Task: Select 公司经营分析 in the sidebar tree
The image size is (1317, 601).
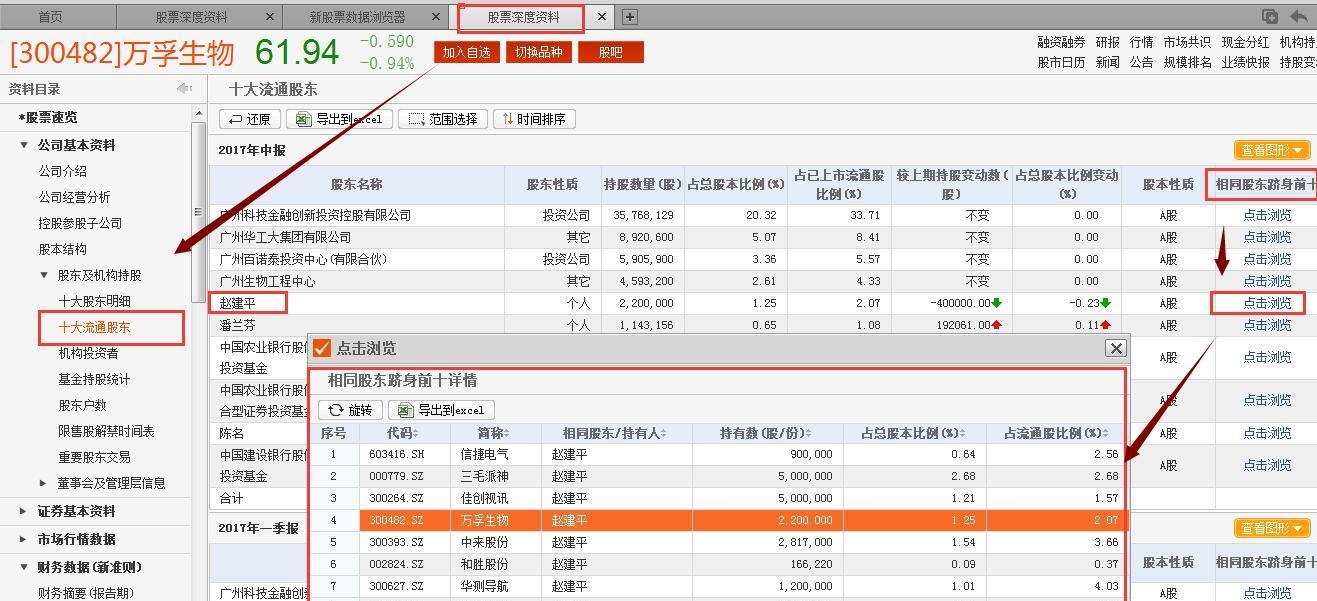Action: click(x=75, y=197)
